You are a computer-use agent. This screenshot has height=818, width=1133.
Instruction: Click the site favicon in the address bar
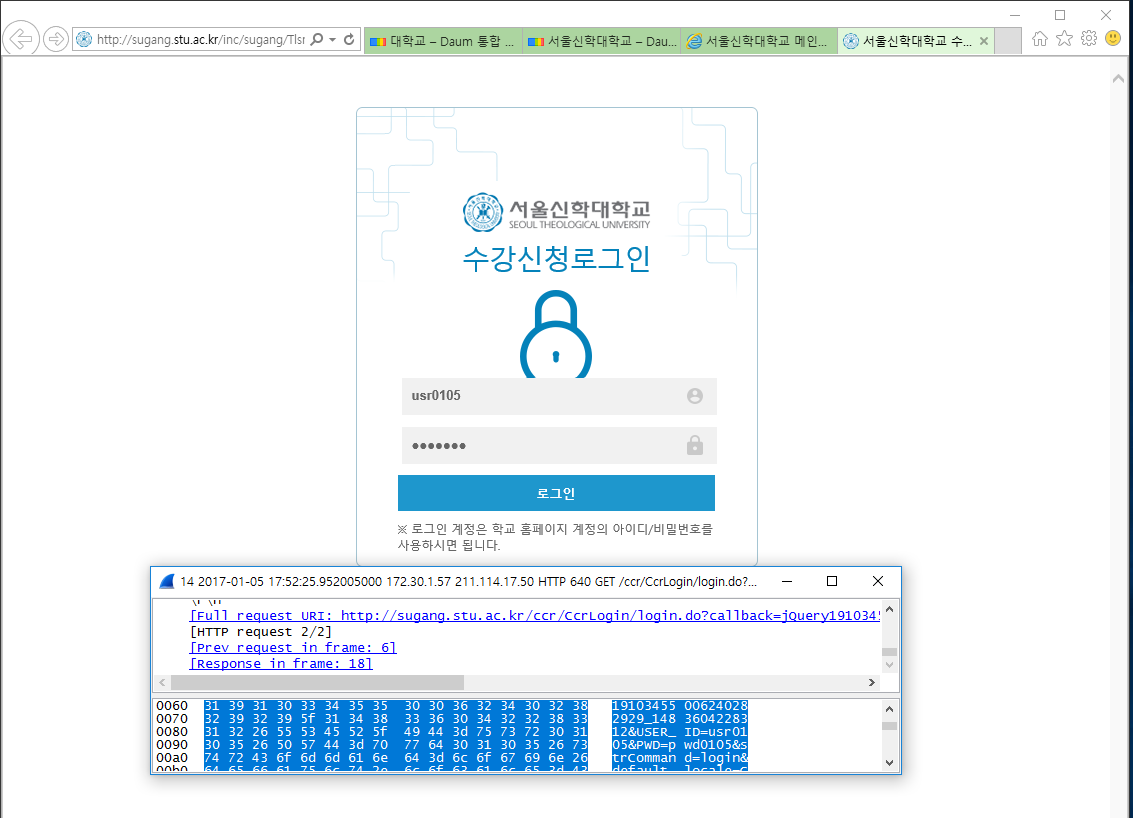click(x=84, y=40)
